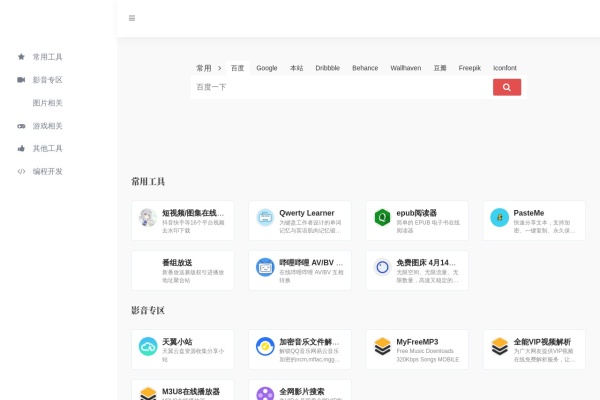Image resolution: width=600 pixels, height=400 pixels.
Task: Click the 哔哩哔哩 AV/BV converter icon
Action: pyautogui.click(x=265, y=268)
